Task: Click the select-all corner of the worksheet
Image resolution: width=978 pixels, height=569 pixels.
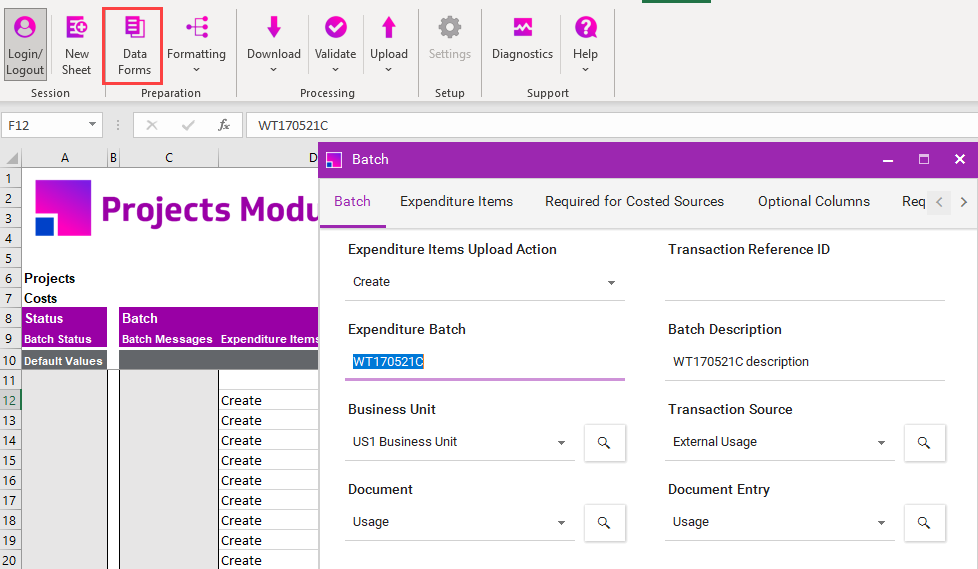Action: coord(12,158)
